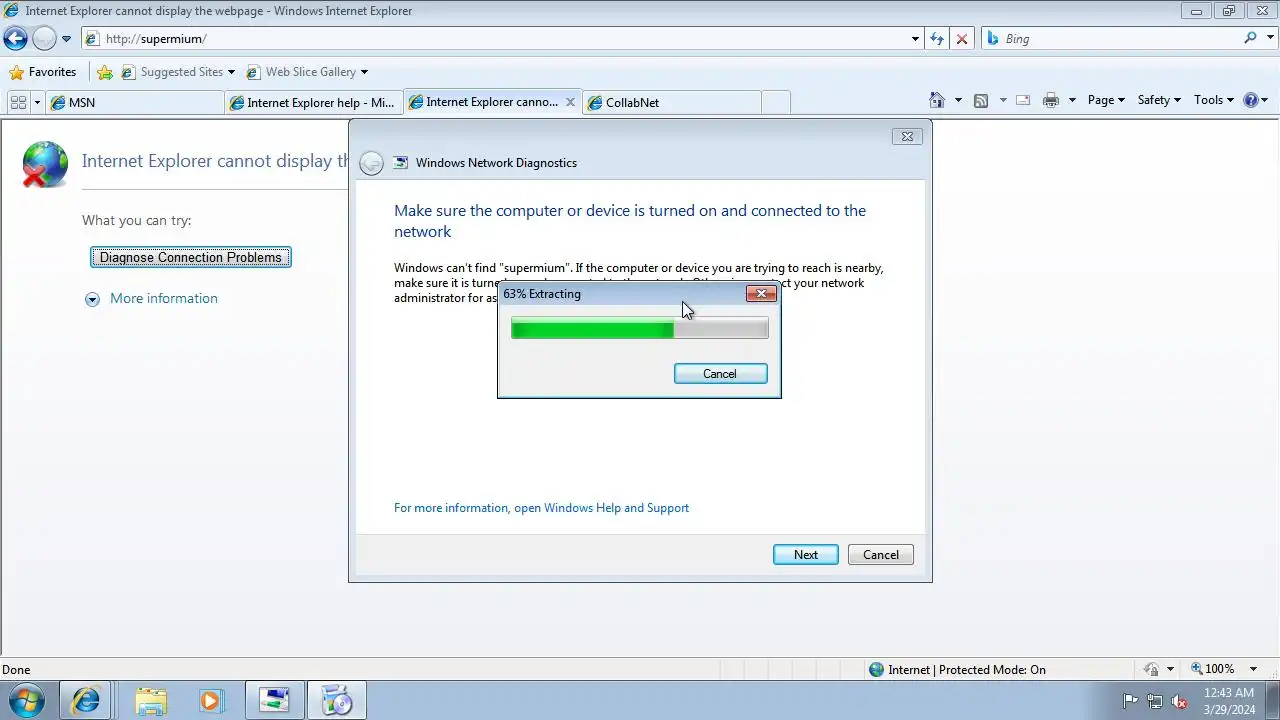Click the green extraction progress bar
Screen dimensions: 1280x720
(x=640, y=328)
